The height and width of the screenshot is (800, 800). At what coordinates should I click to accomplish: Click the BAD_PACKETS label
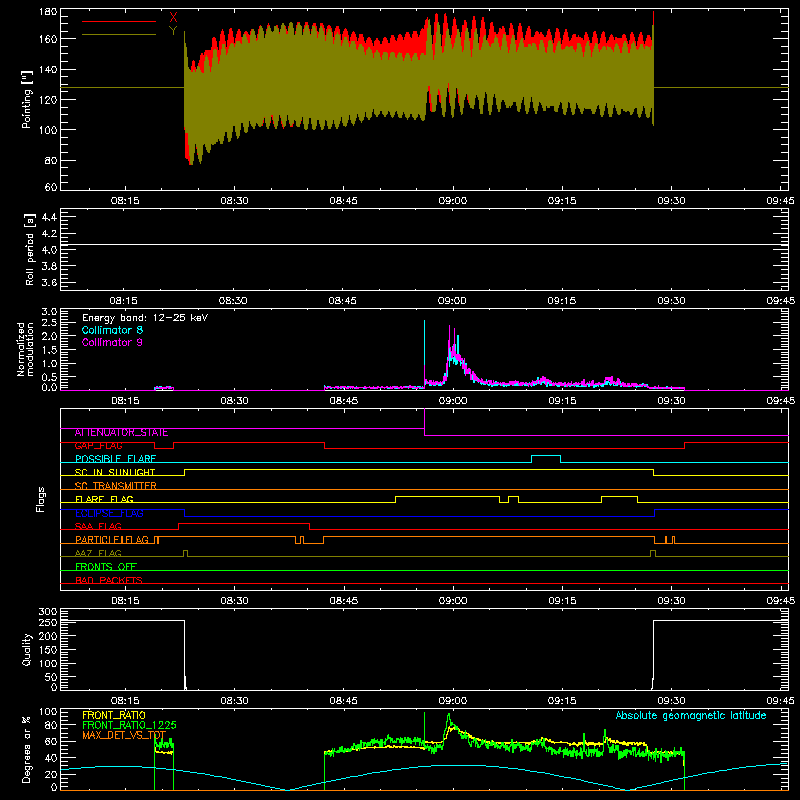pos(109,580)
